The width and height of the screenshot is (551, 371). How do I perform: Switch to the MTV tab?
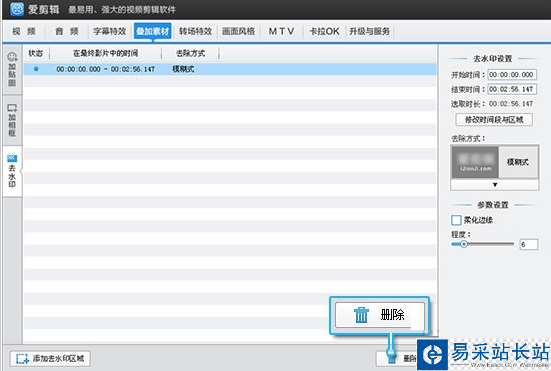point(281,31)
